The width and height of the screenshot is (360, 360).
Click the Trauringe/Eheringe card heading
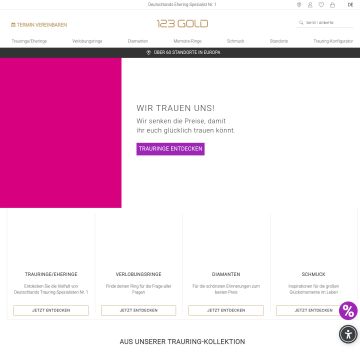[x=51, y=274]
